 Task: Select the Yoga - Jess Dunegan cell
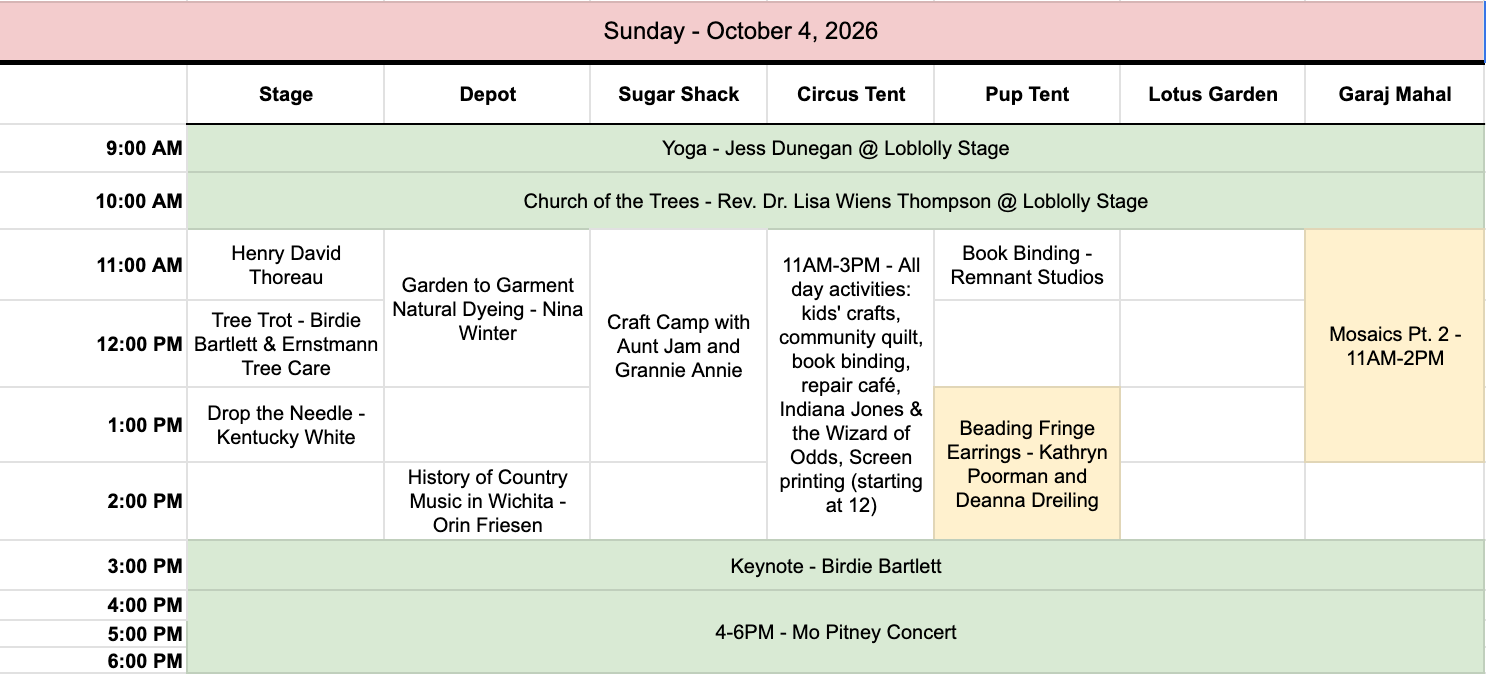835,149
